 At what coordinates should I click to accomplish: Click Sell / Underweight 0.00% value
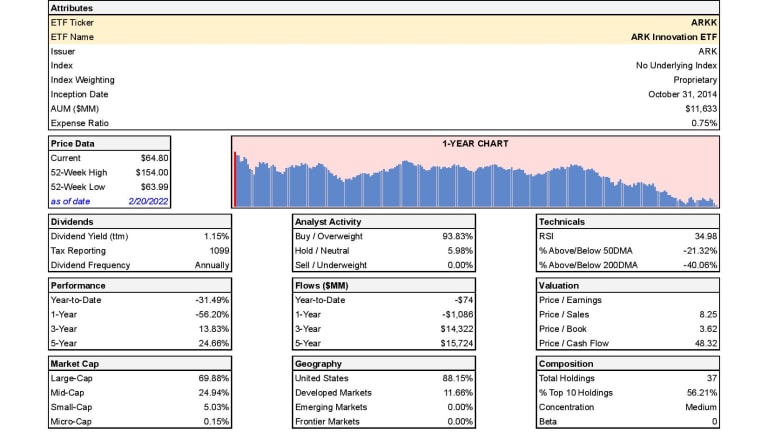coord(460,265)
